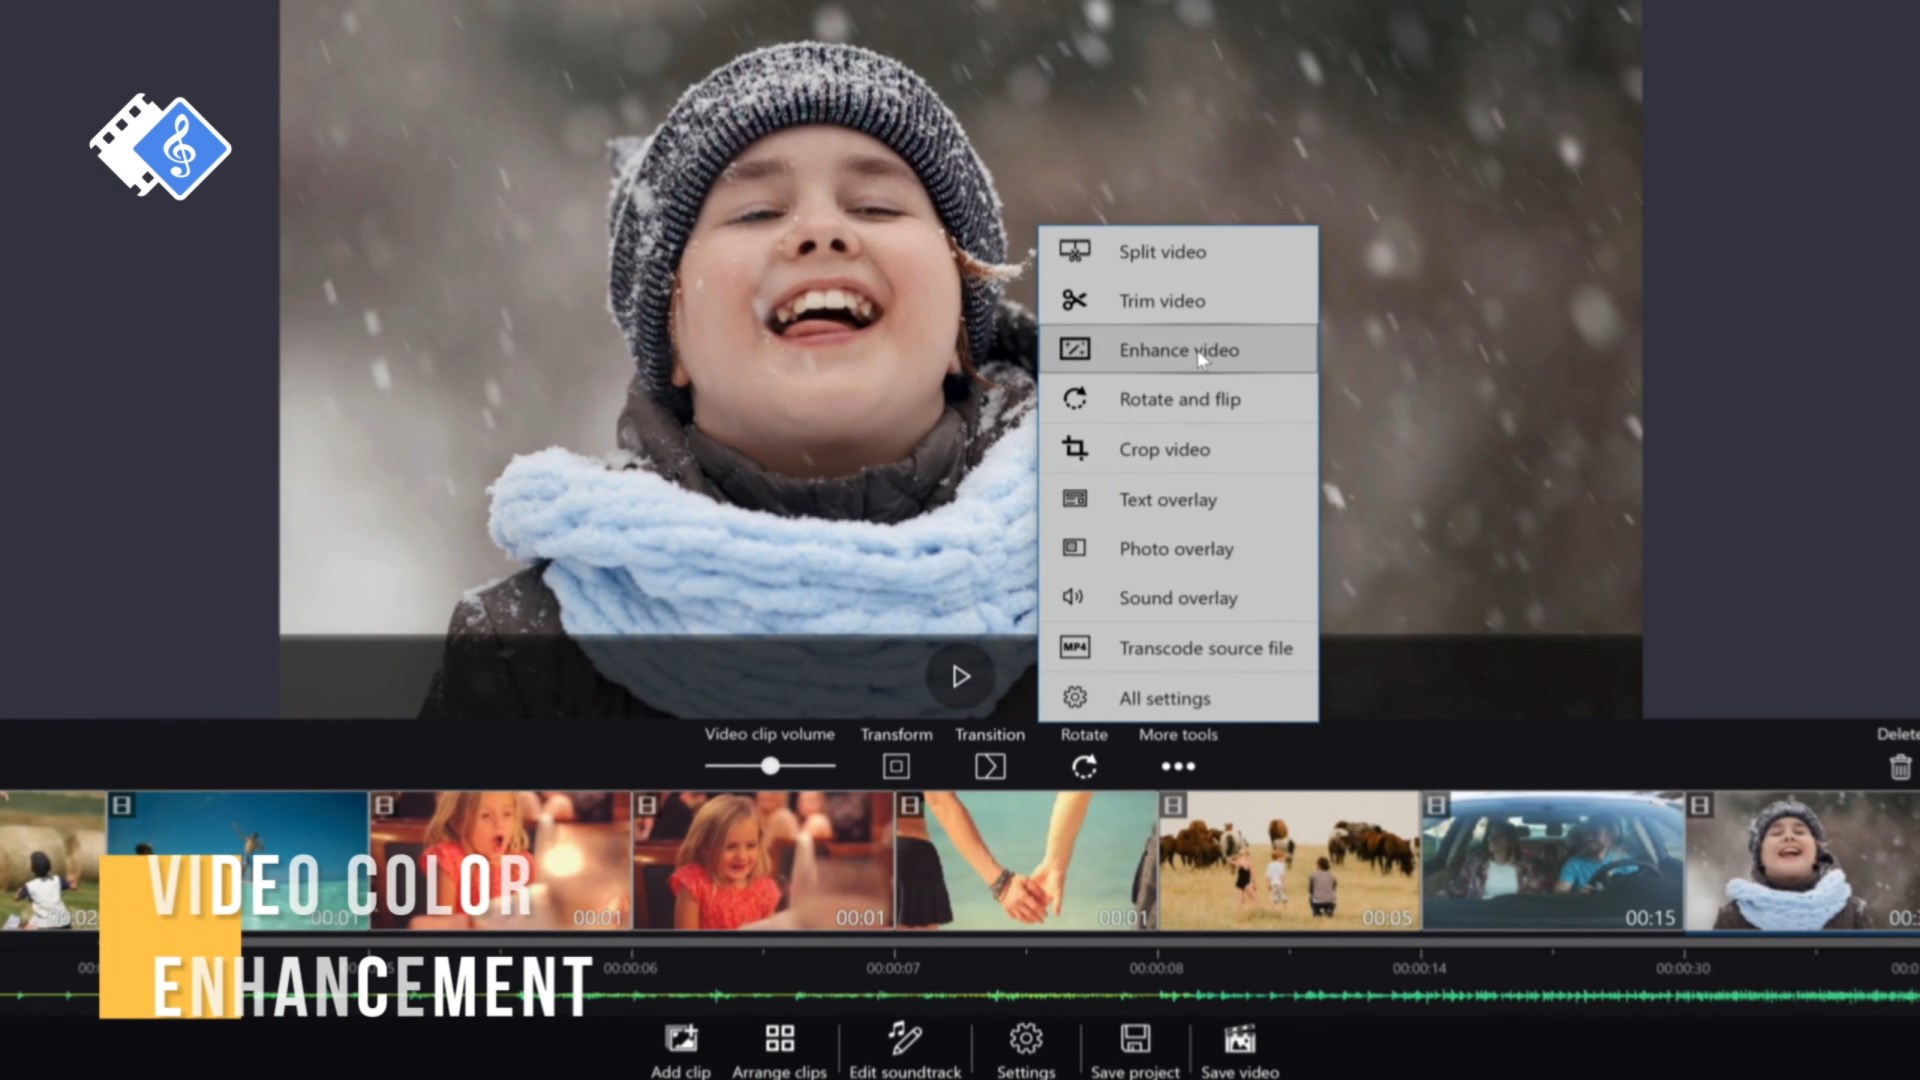Click the Transform toolbar button

[897, 766]
